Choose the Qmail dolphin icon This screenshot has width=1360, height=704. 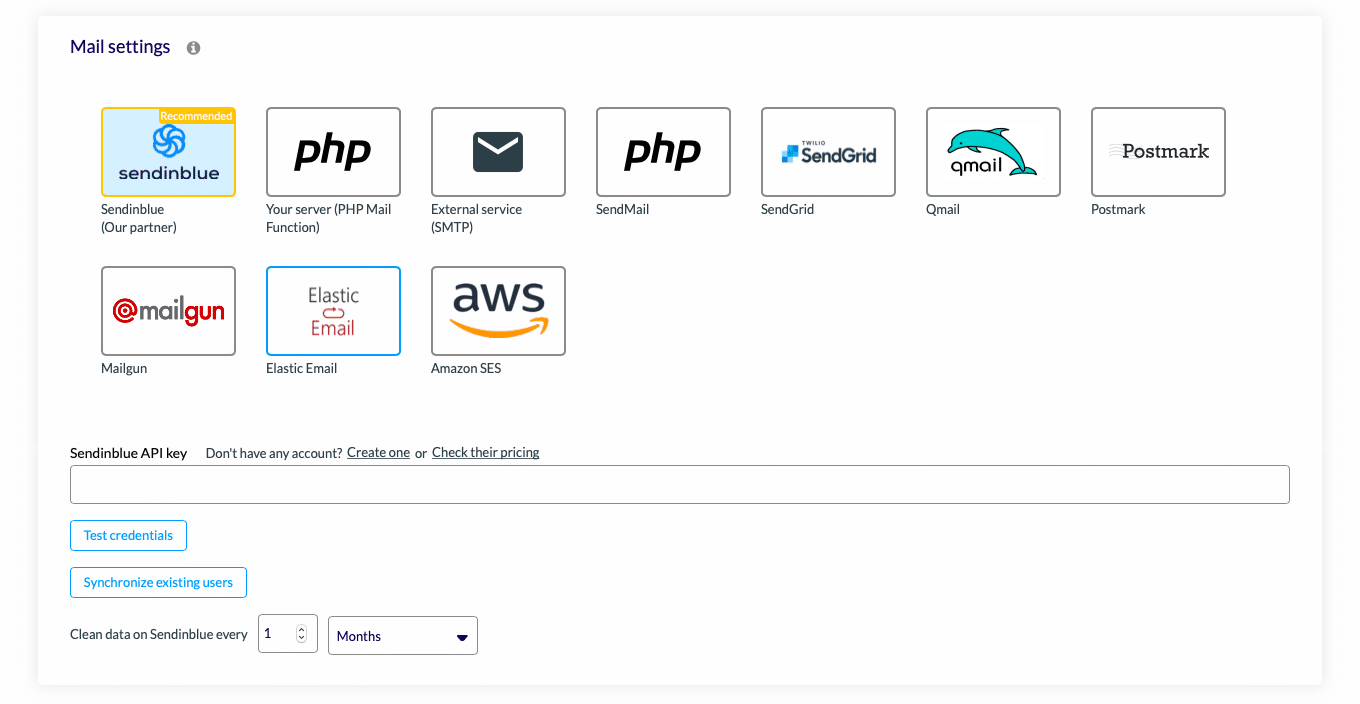click(x=993, y=152)
